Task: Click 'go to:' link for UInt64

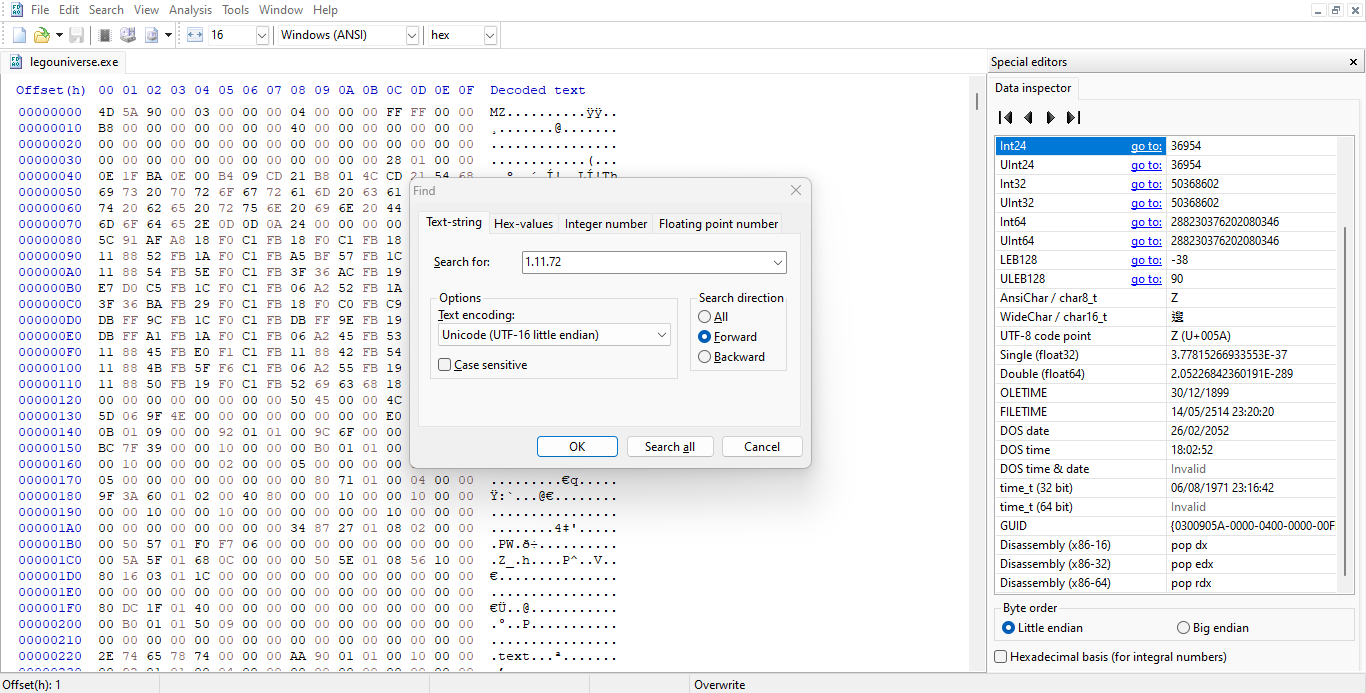Action: pyautogui.click(x=1146, y=241)
